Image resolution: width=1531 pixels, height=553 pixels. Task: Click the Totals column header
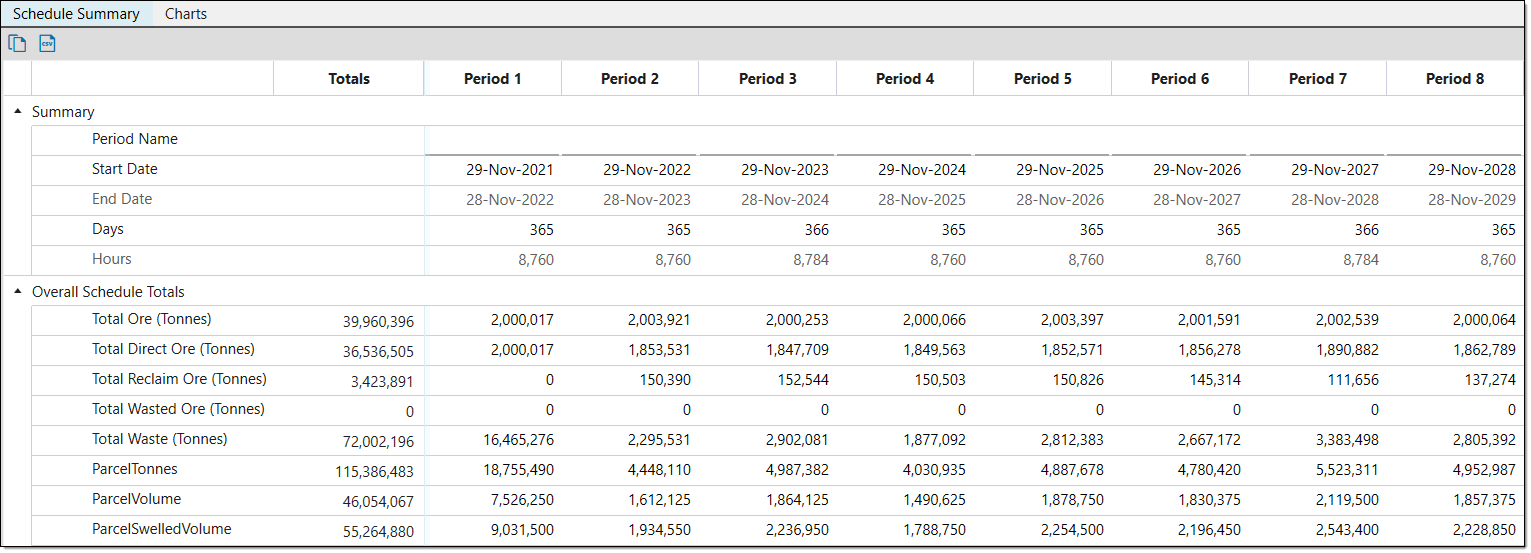click(x=349, y=79)
